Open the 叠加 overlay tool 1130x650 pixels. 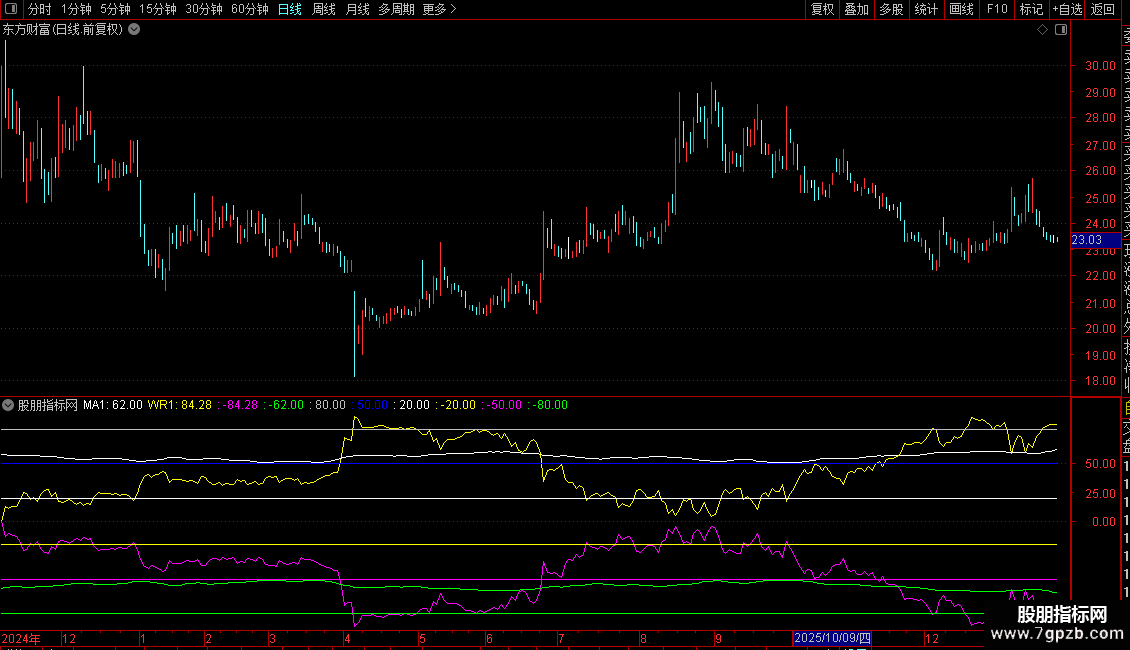[x=856, y=9]
